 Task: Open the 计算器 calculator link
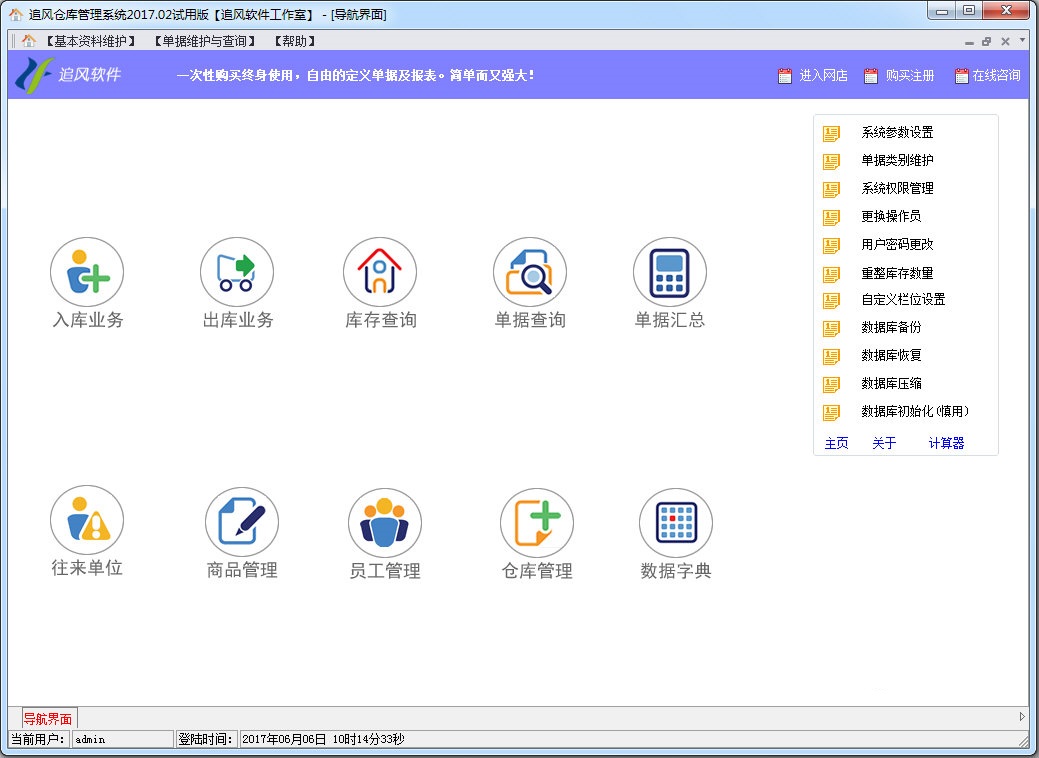click(945, 443)
